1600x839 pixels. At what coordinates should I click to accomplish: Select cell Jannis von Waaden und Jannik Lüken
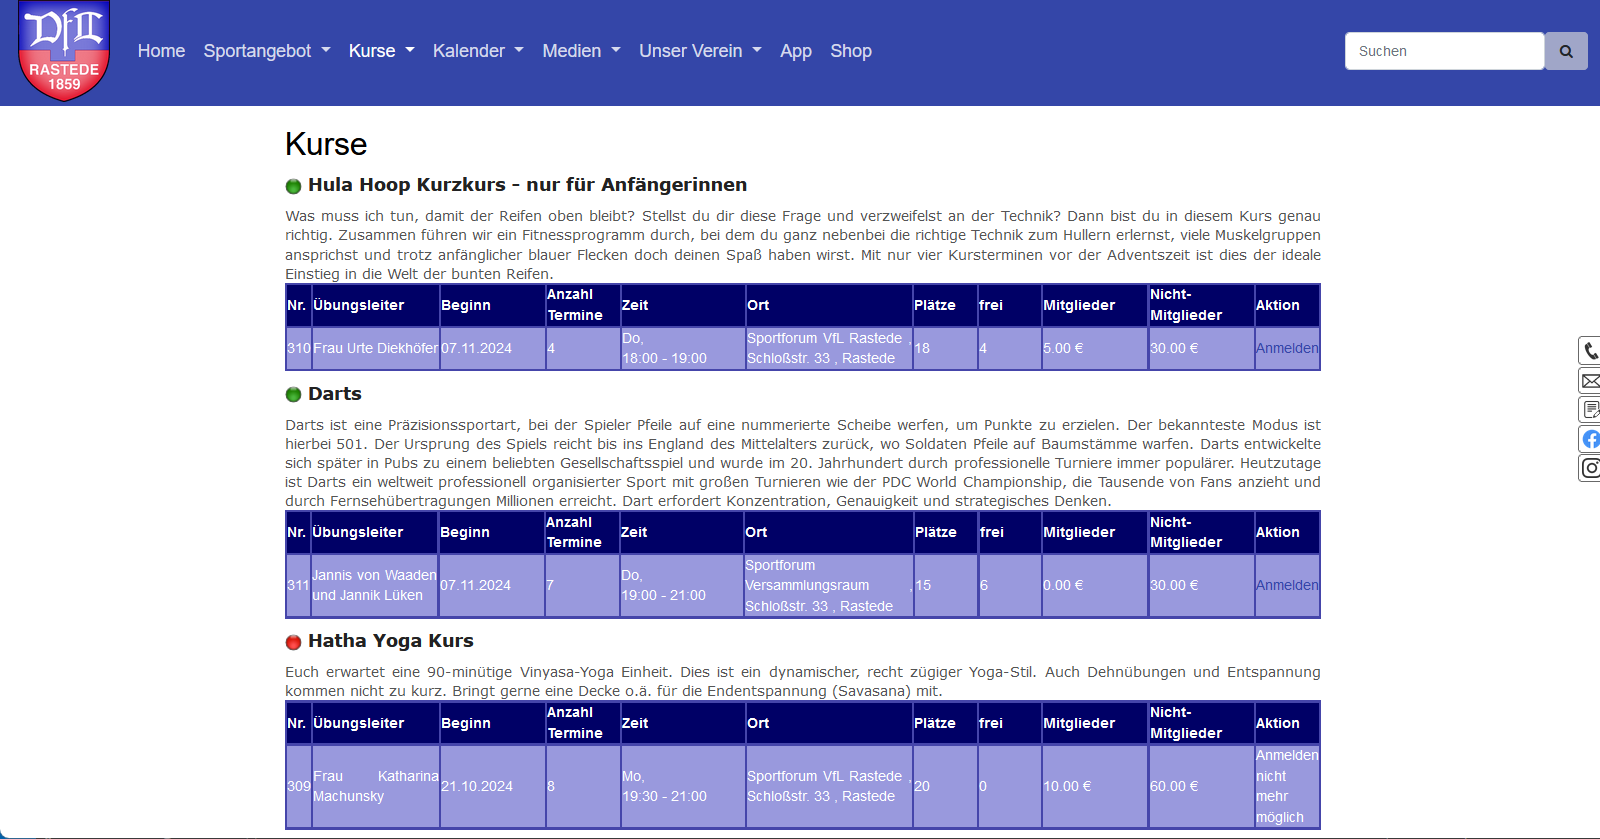(x=374, y=585)
